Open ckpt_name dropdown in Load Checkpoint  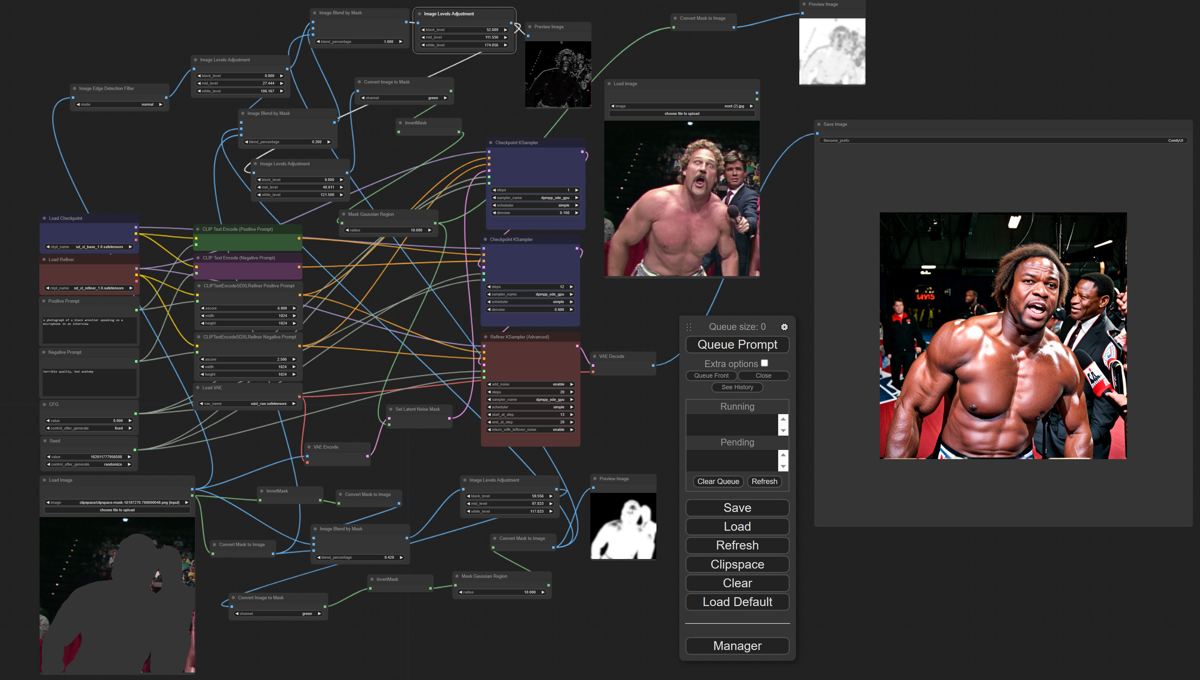89,246
